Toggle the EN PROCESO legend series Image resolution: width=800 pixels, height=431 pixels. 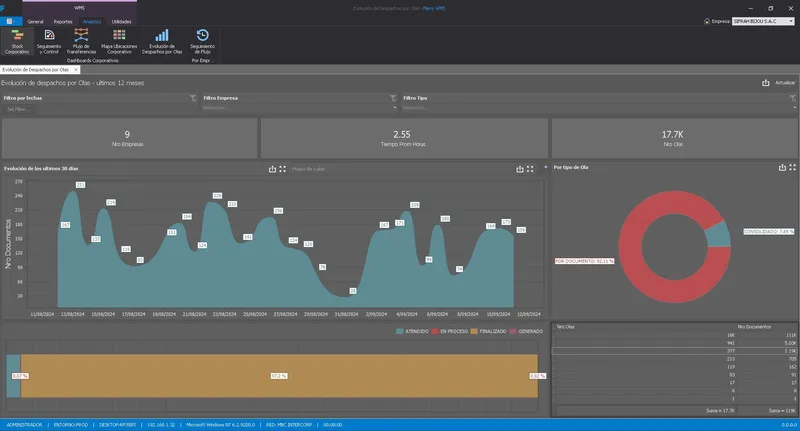tap(449, 332)
